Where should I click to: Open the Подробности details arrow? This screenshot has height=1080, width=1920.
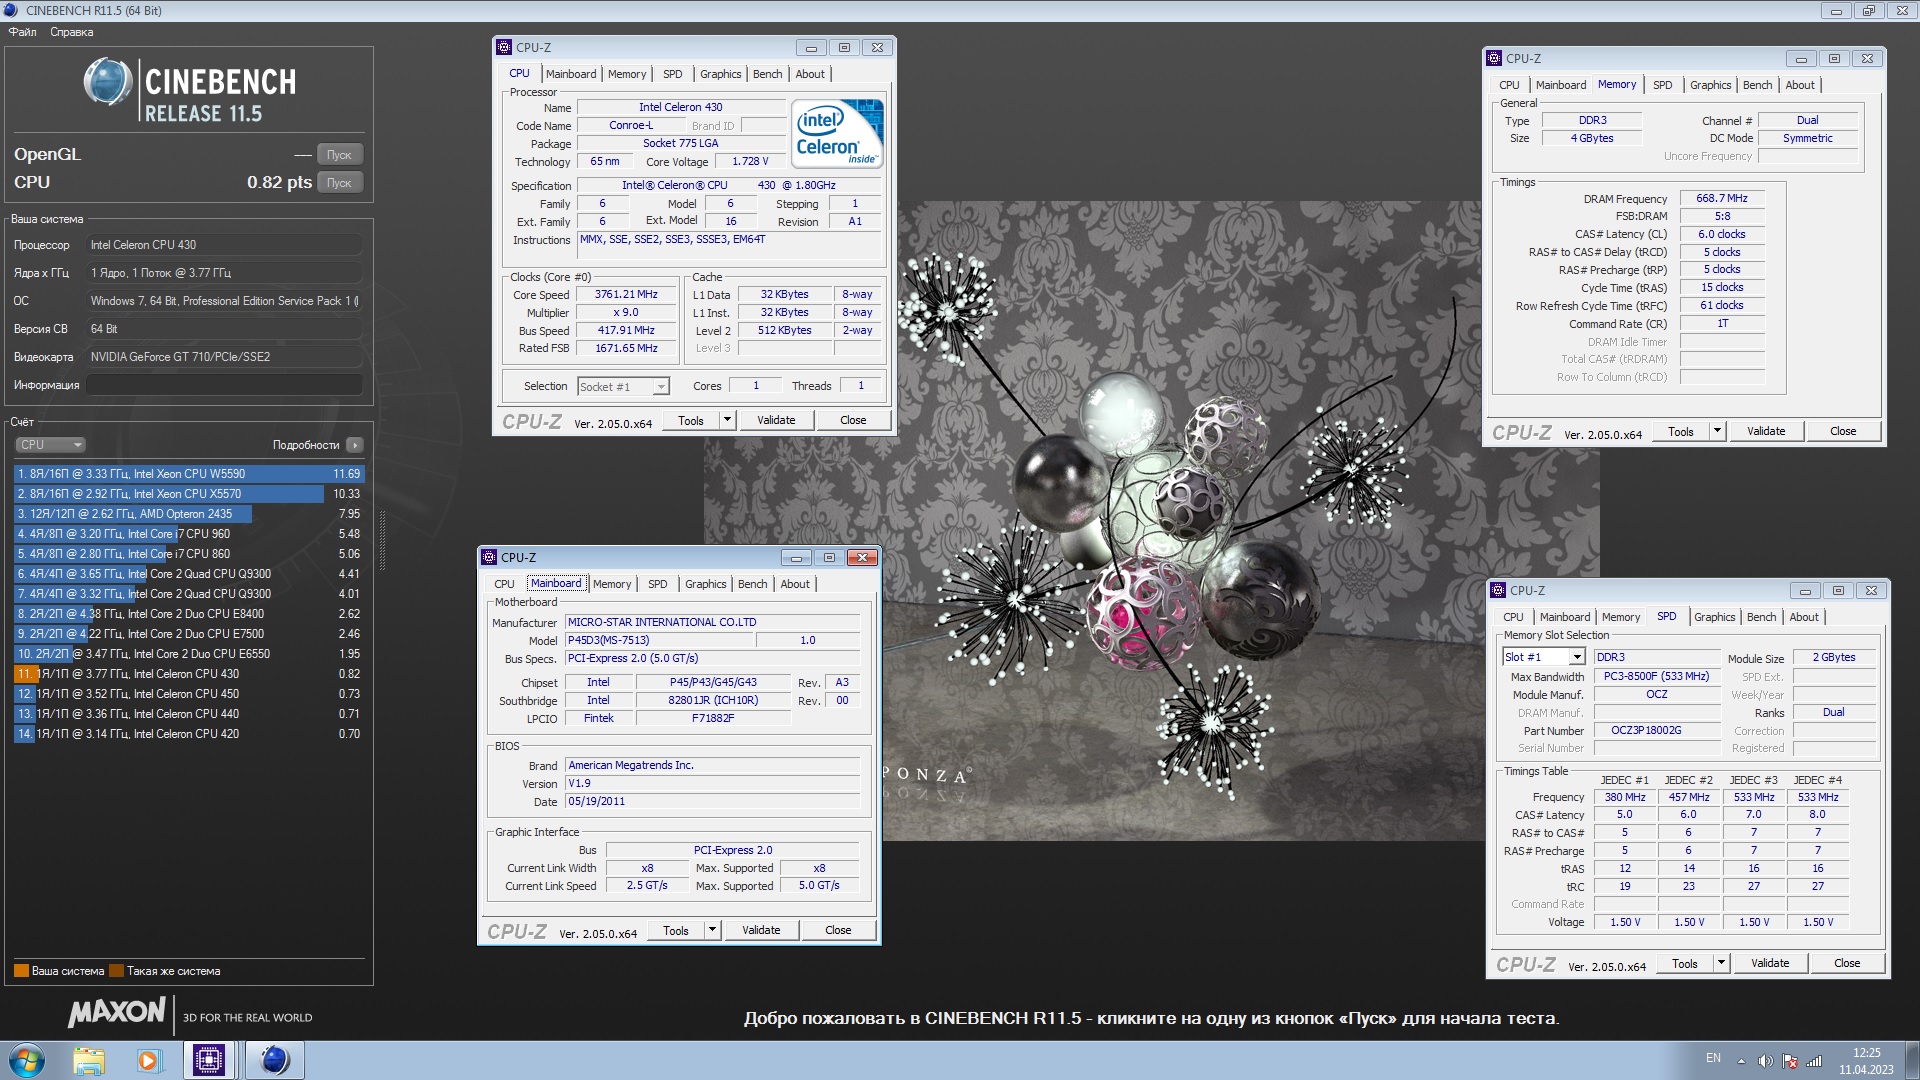(x=355, y=445)
